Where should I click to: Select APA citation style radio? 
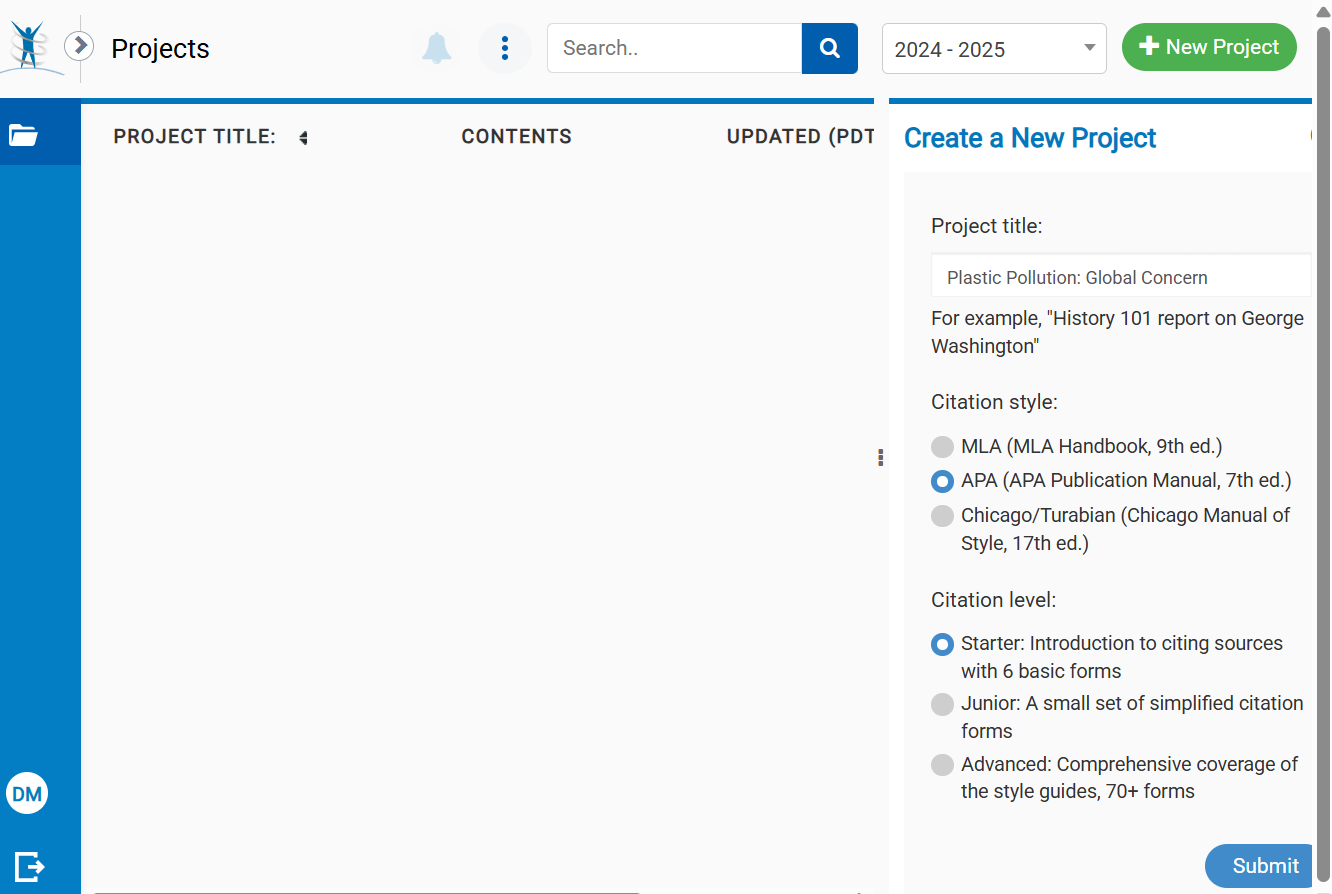click(x=942, y=481)
